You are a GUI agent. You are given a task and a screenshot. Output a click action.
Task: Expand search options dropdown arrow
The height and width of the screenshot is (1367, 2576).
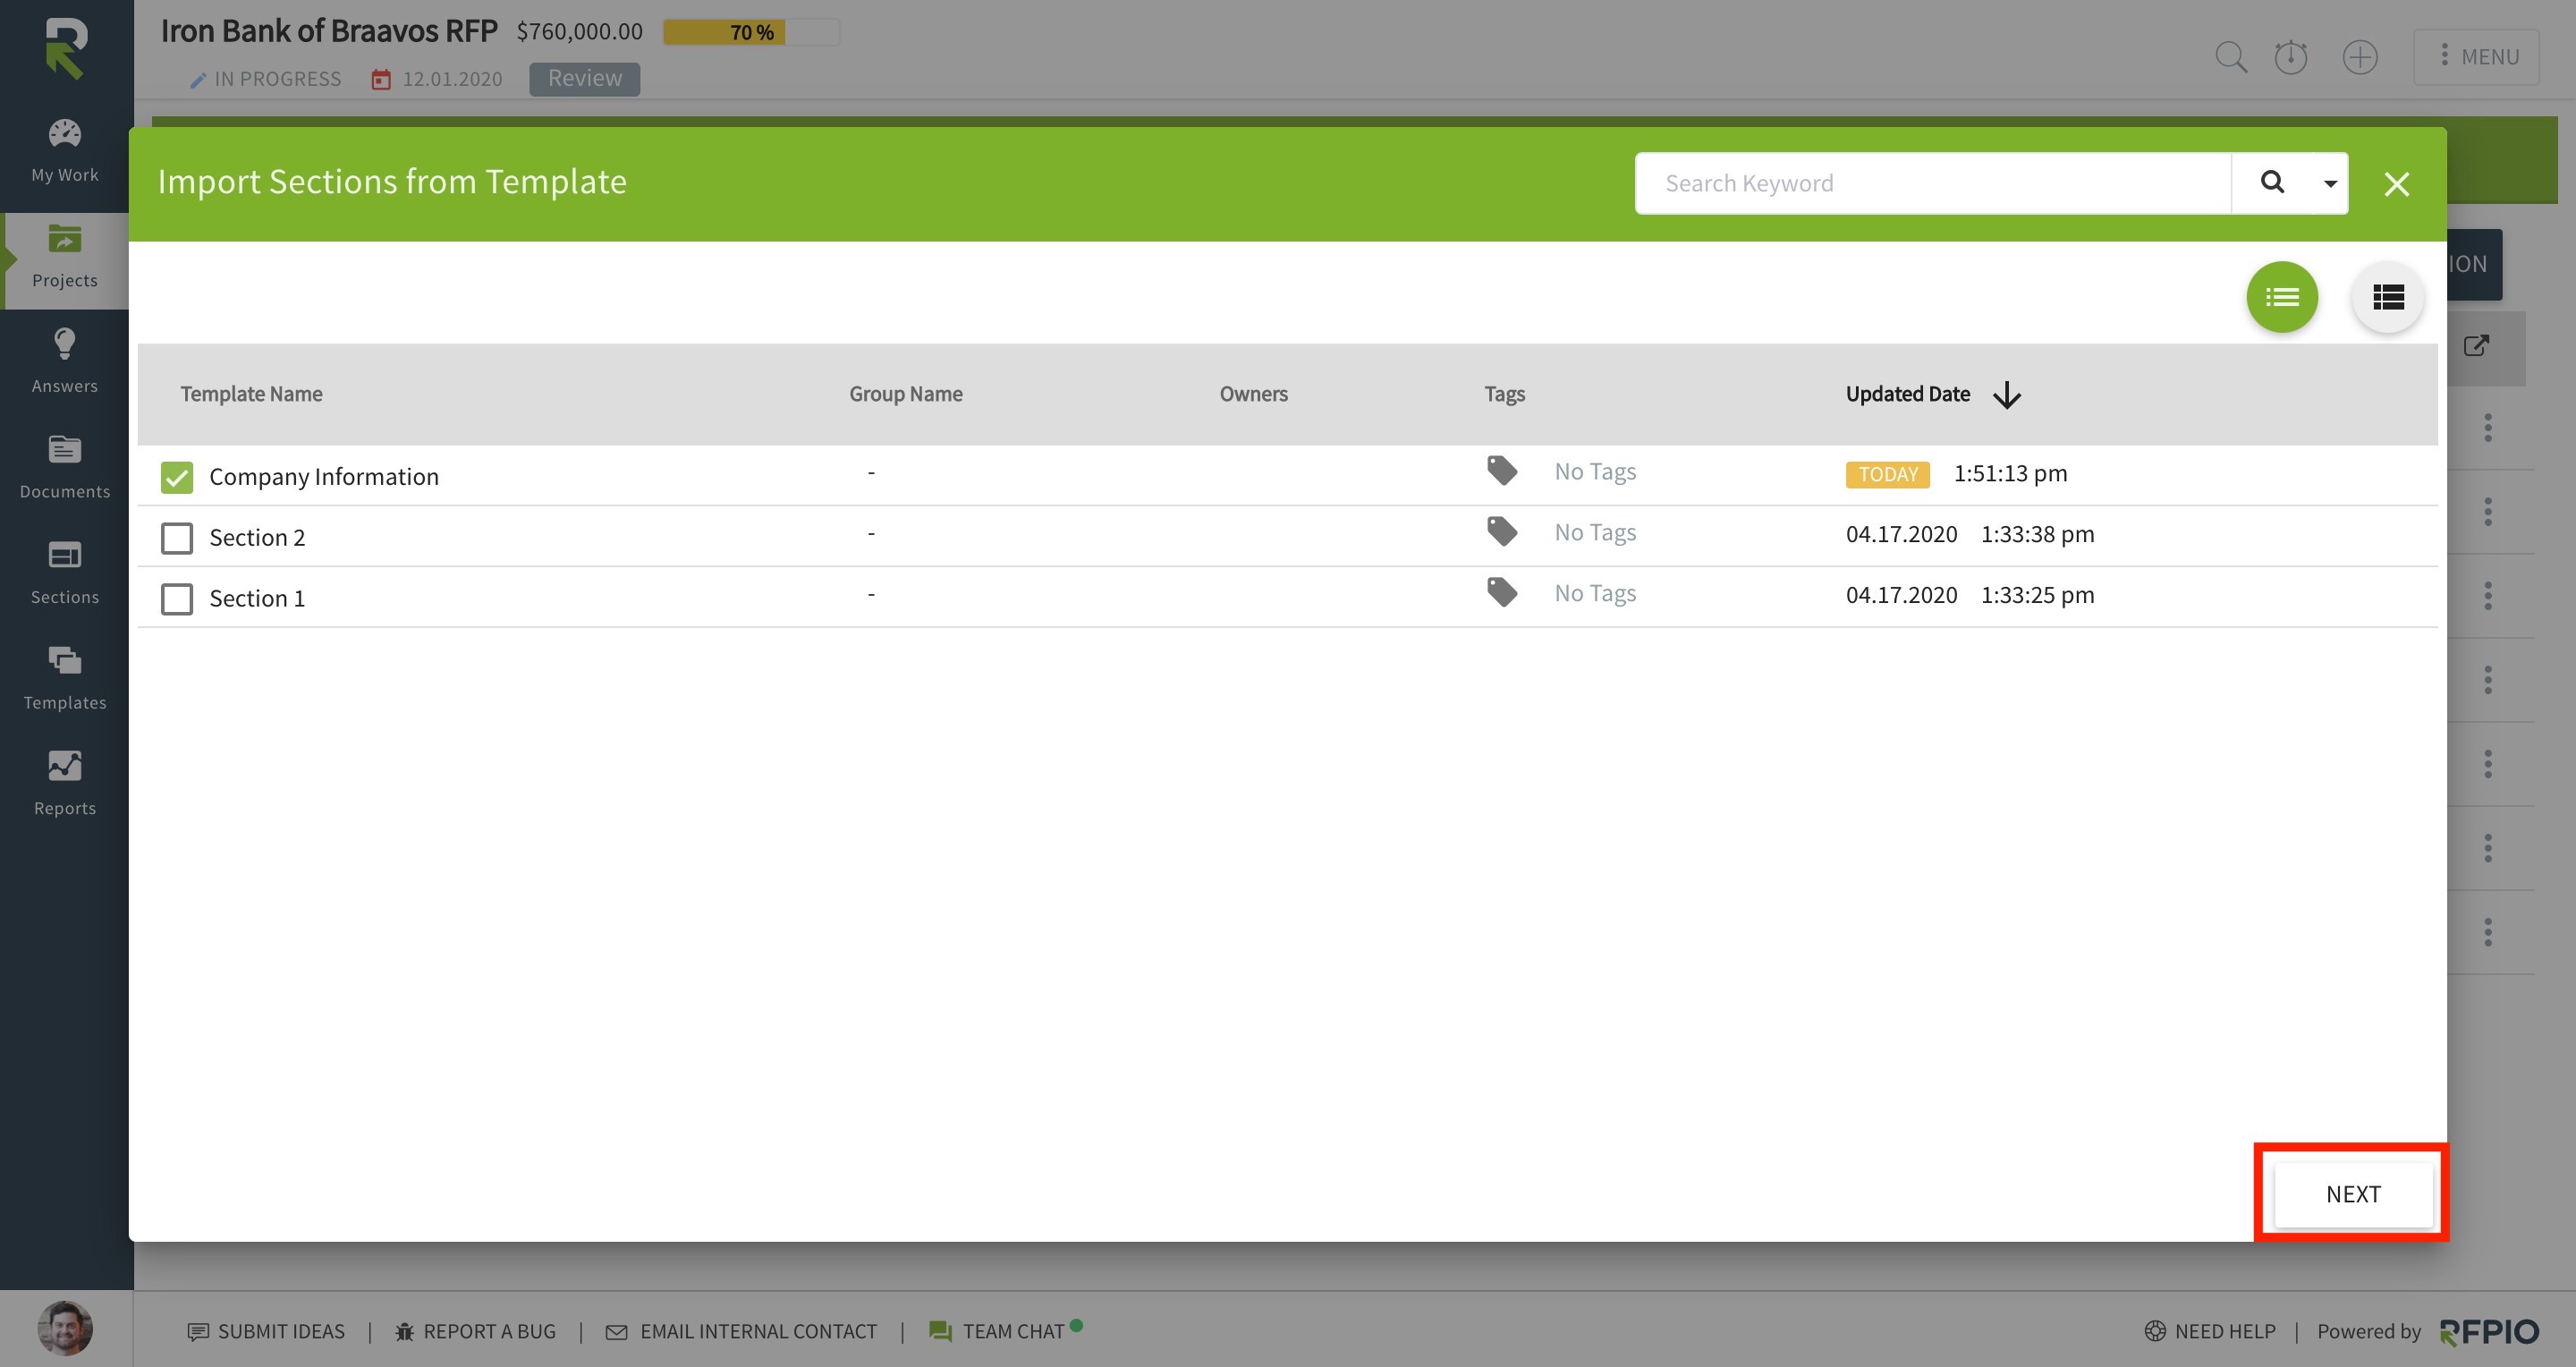(x=2330, y=183)
